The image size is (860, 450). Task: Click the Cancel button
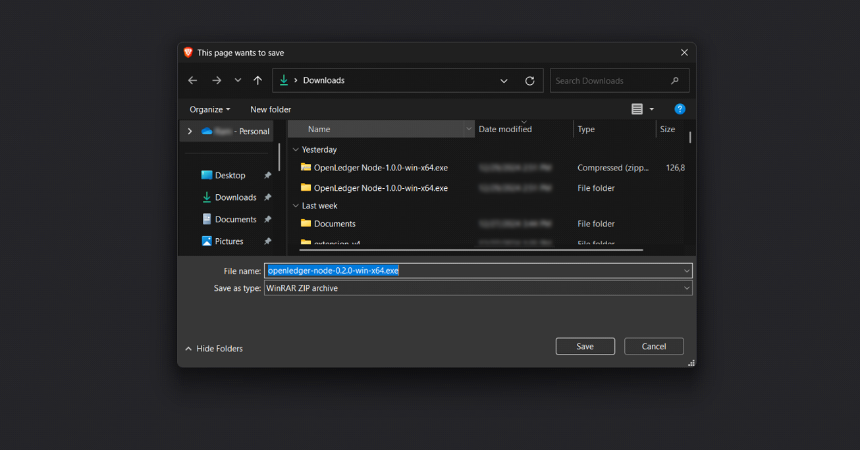[654, 346]
